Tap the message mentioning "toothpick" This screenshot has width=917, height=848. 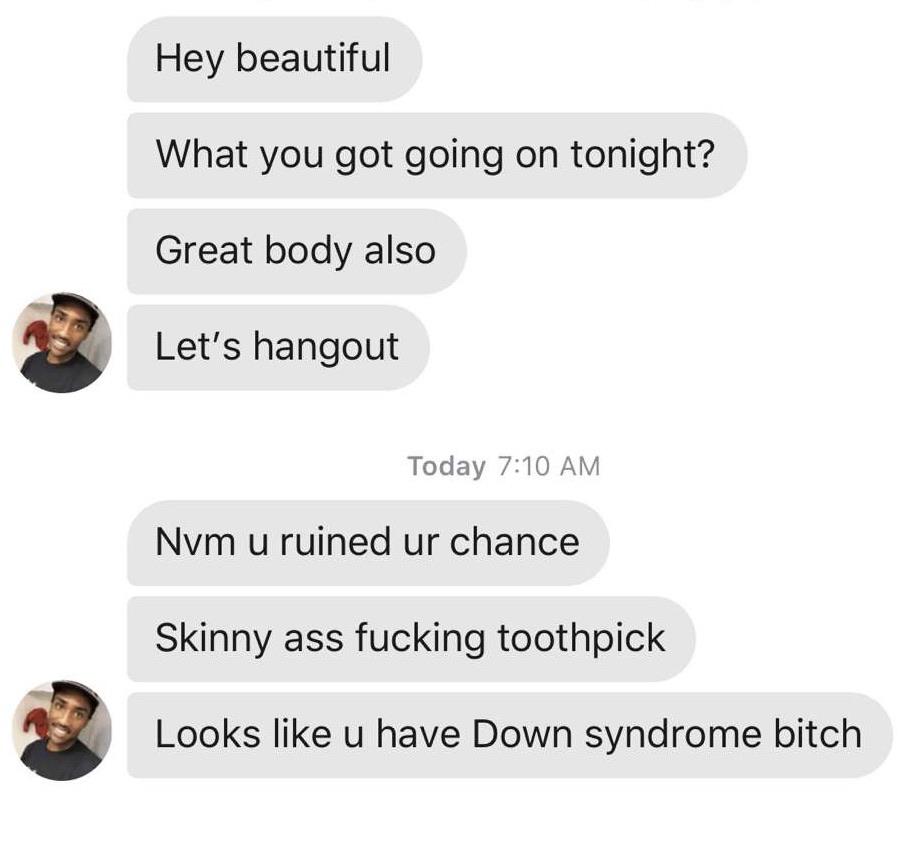click(x=411, y=639)
